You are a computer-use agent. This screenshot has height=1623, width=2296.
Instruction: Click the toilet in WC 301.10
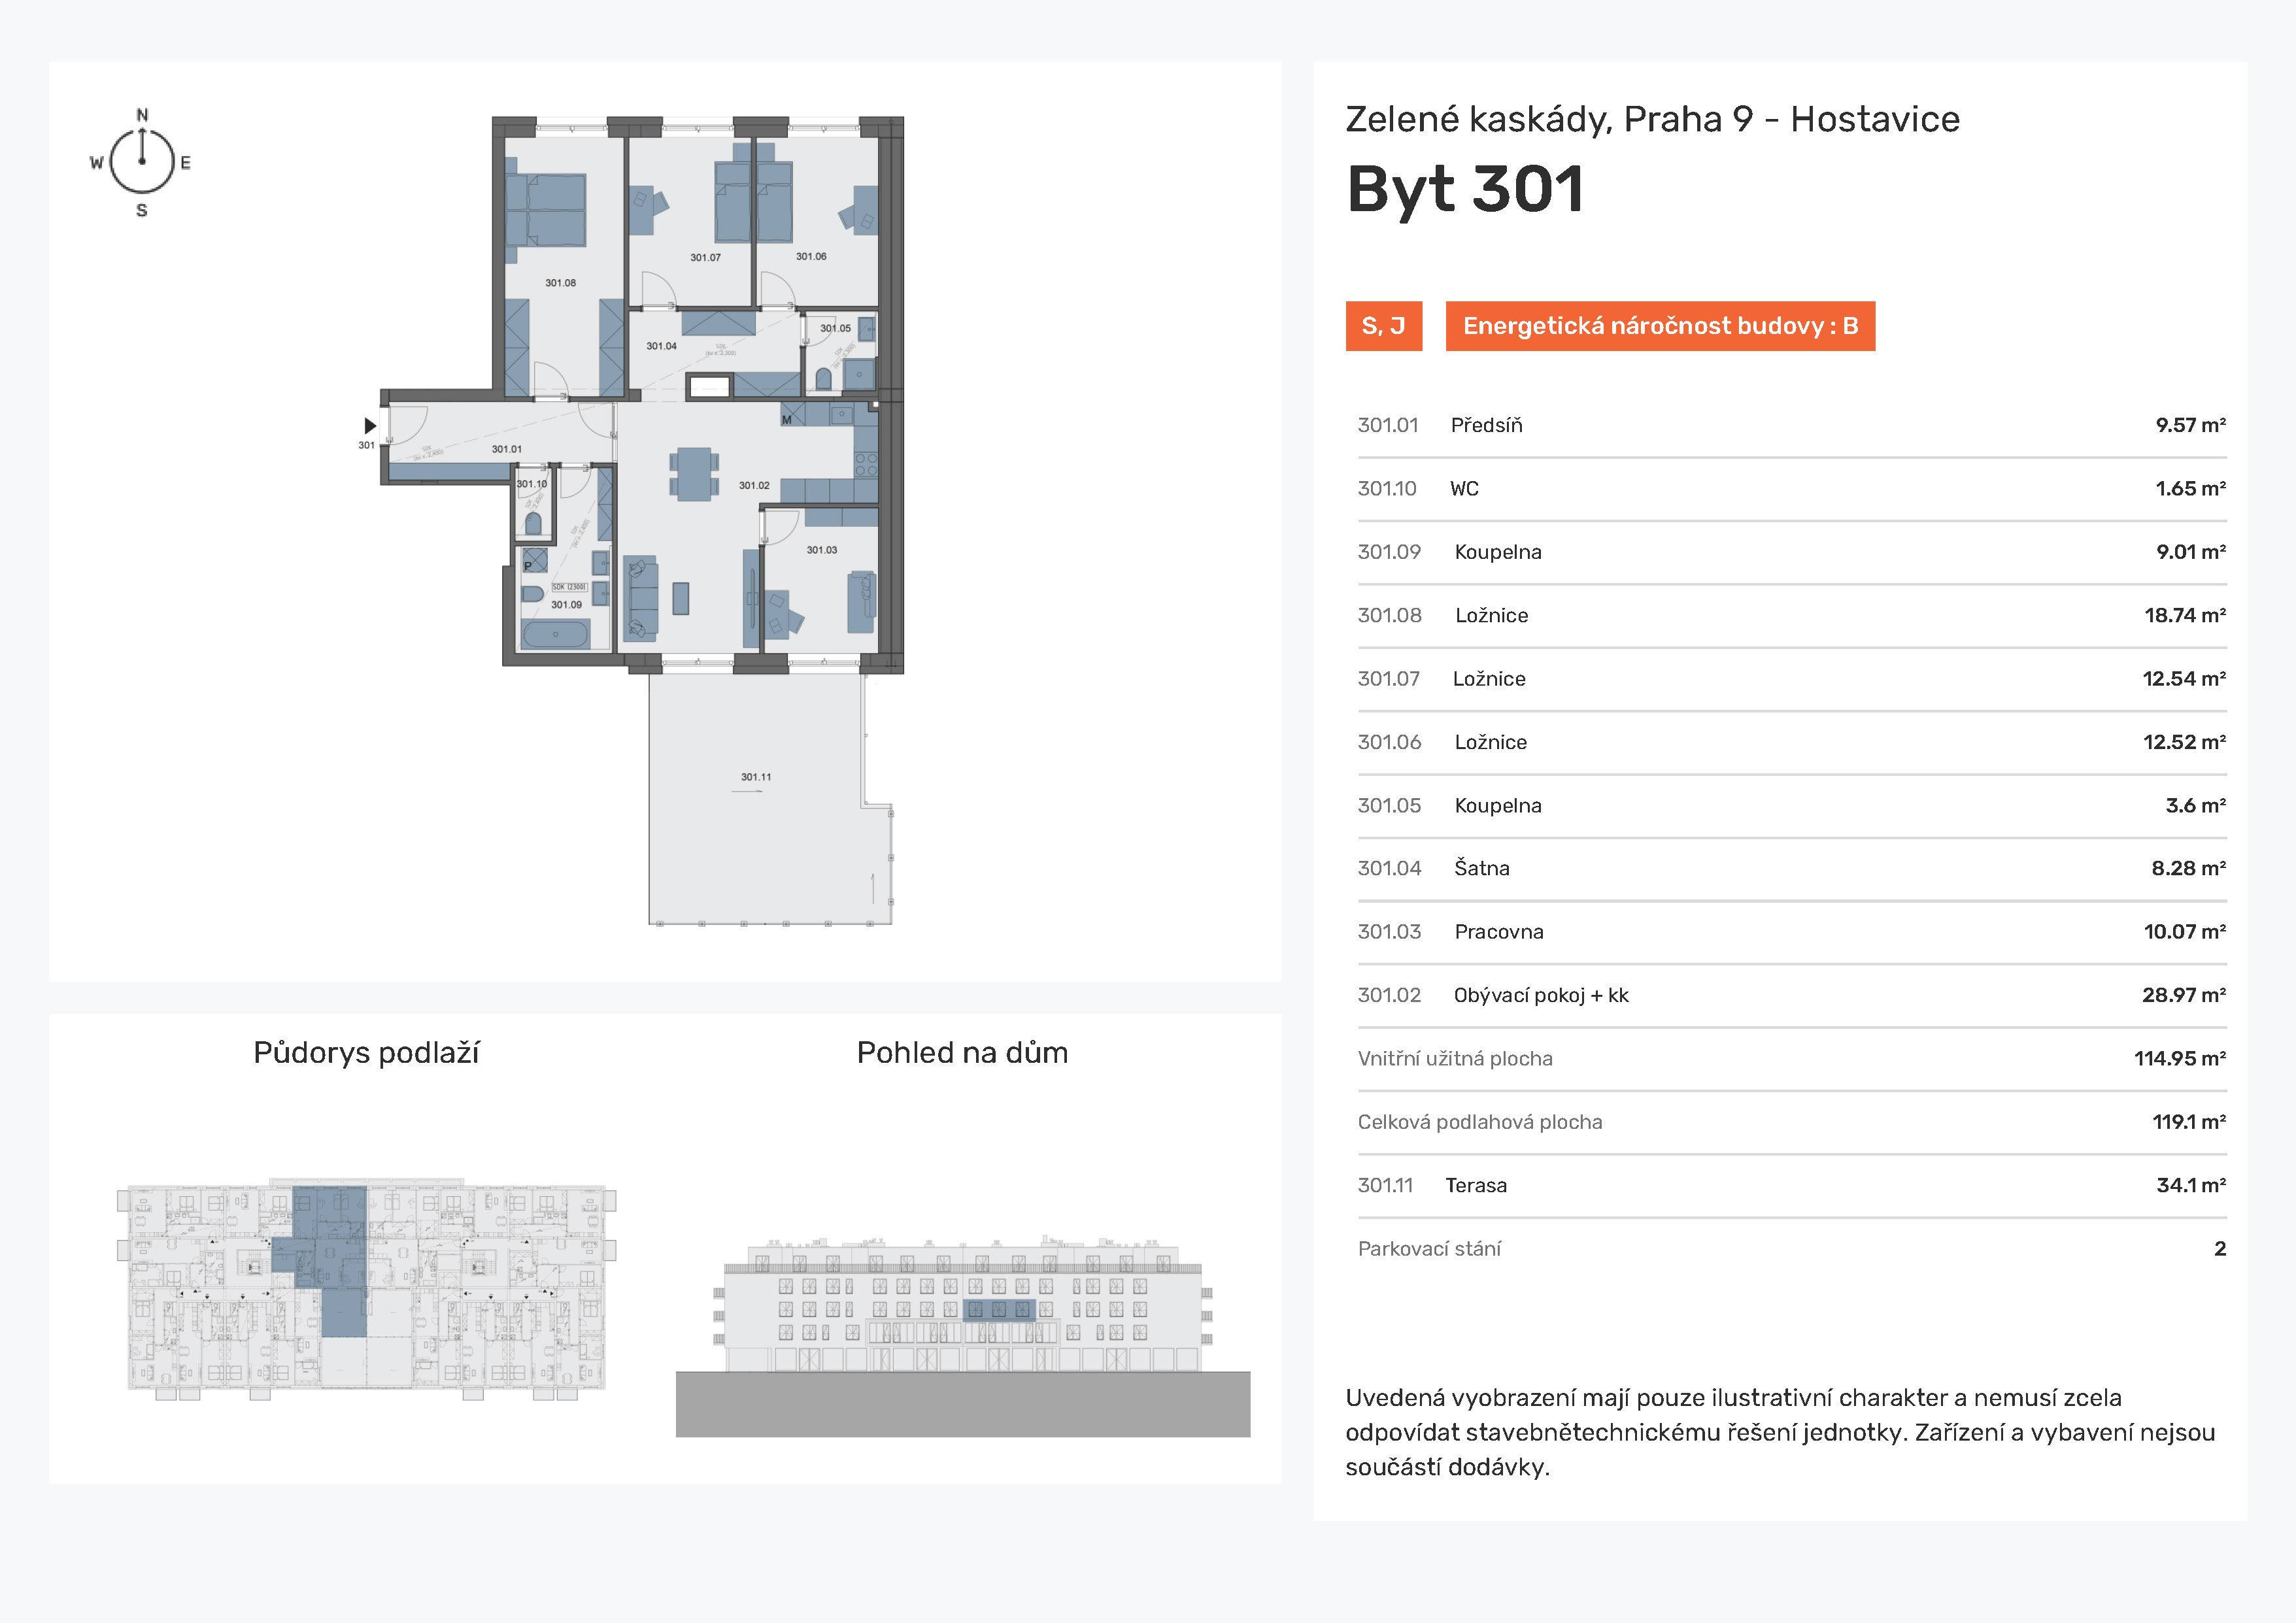pyautogui.click(x=533, y=522)
